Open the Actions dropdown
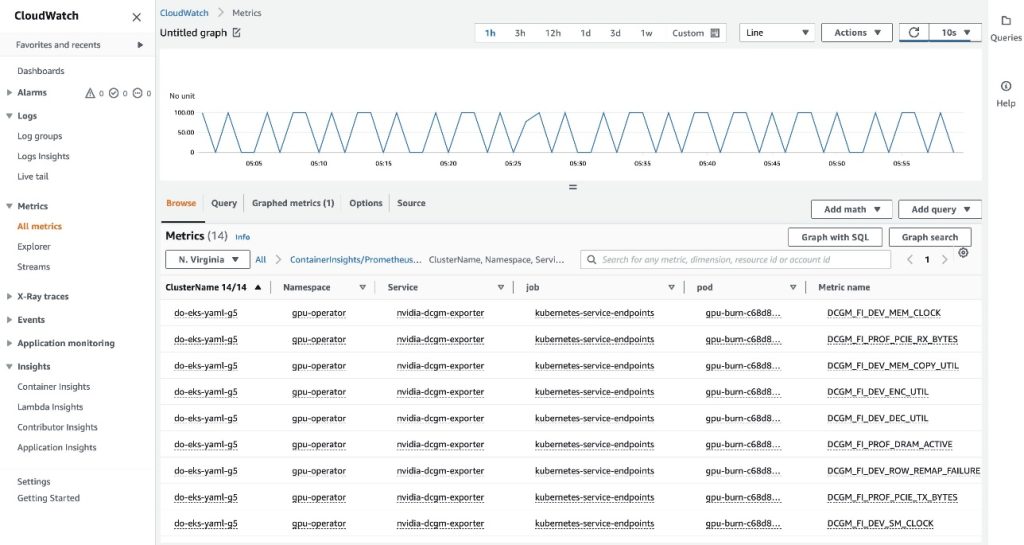The height and width of the screenshot is (545, 1024). [x=857, y=33]
